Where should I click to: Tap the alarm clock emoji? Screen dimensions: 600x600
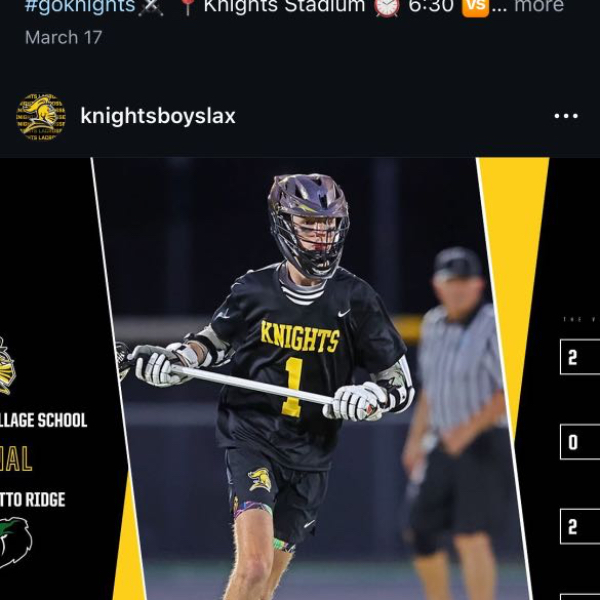pyautogui.click(x=386, y=7)
